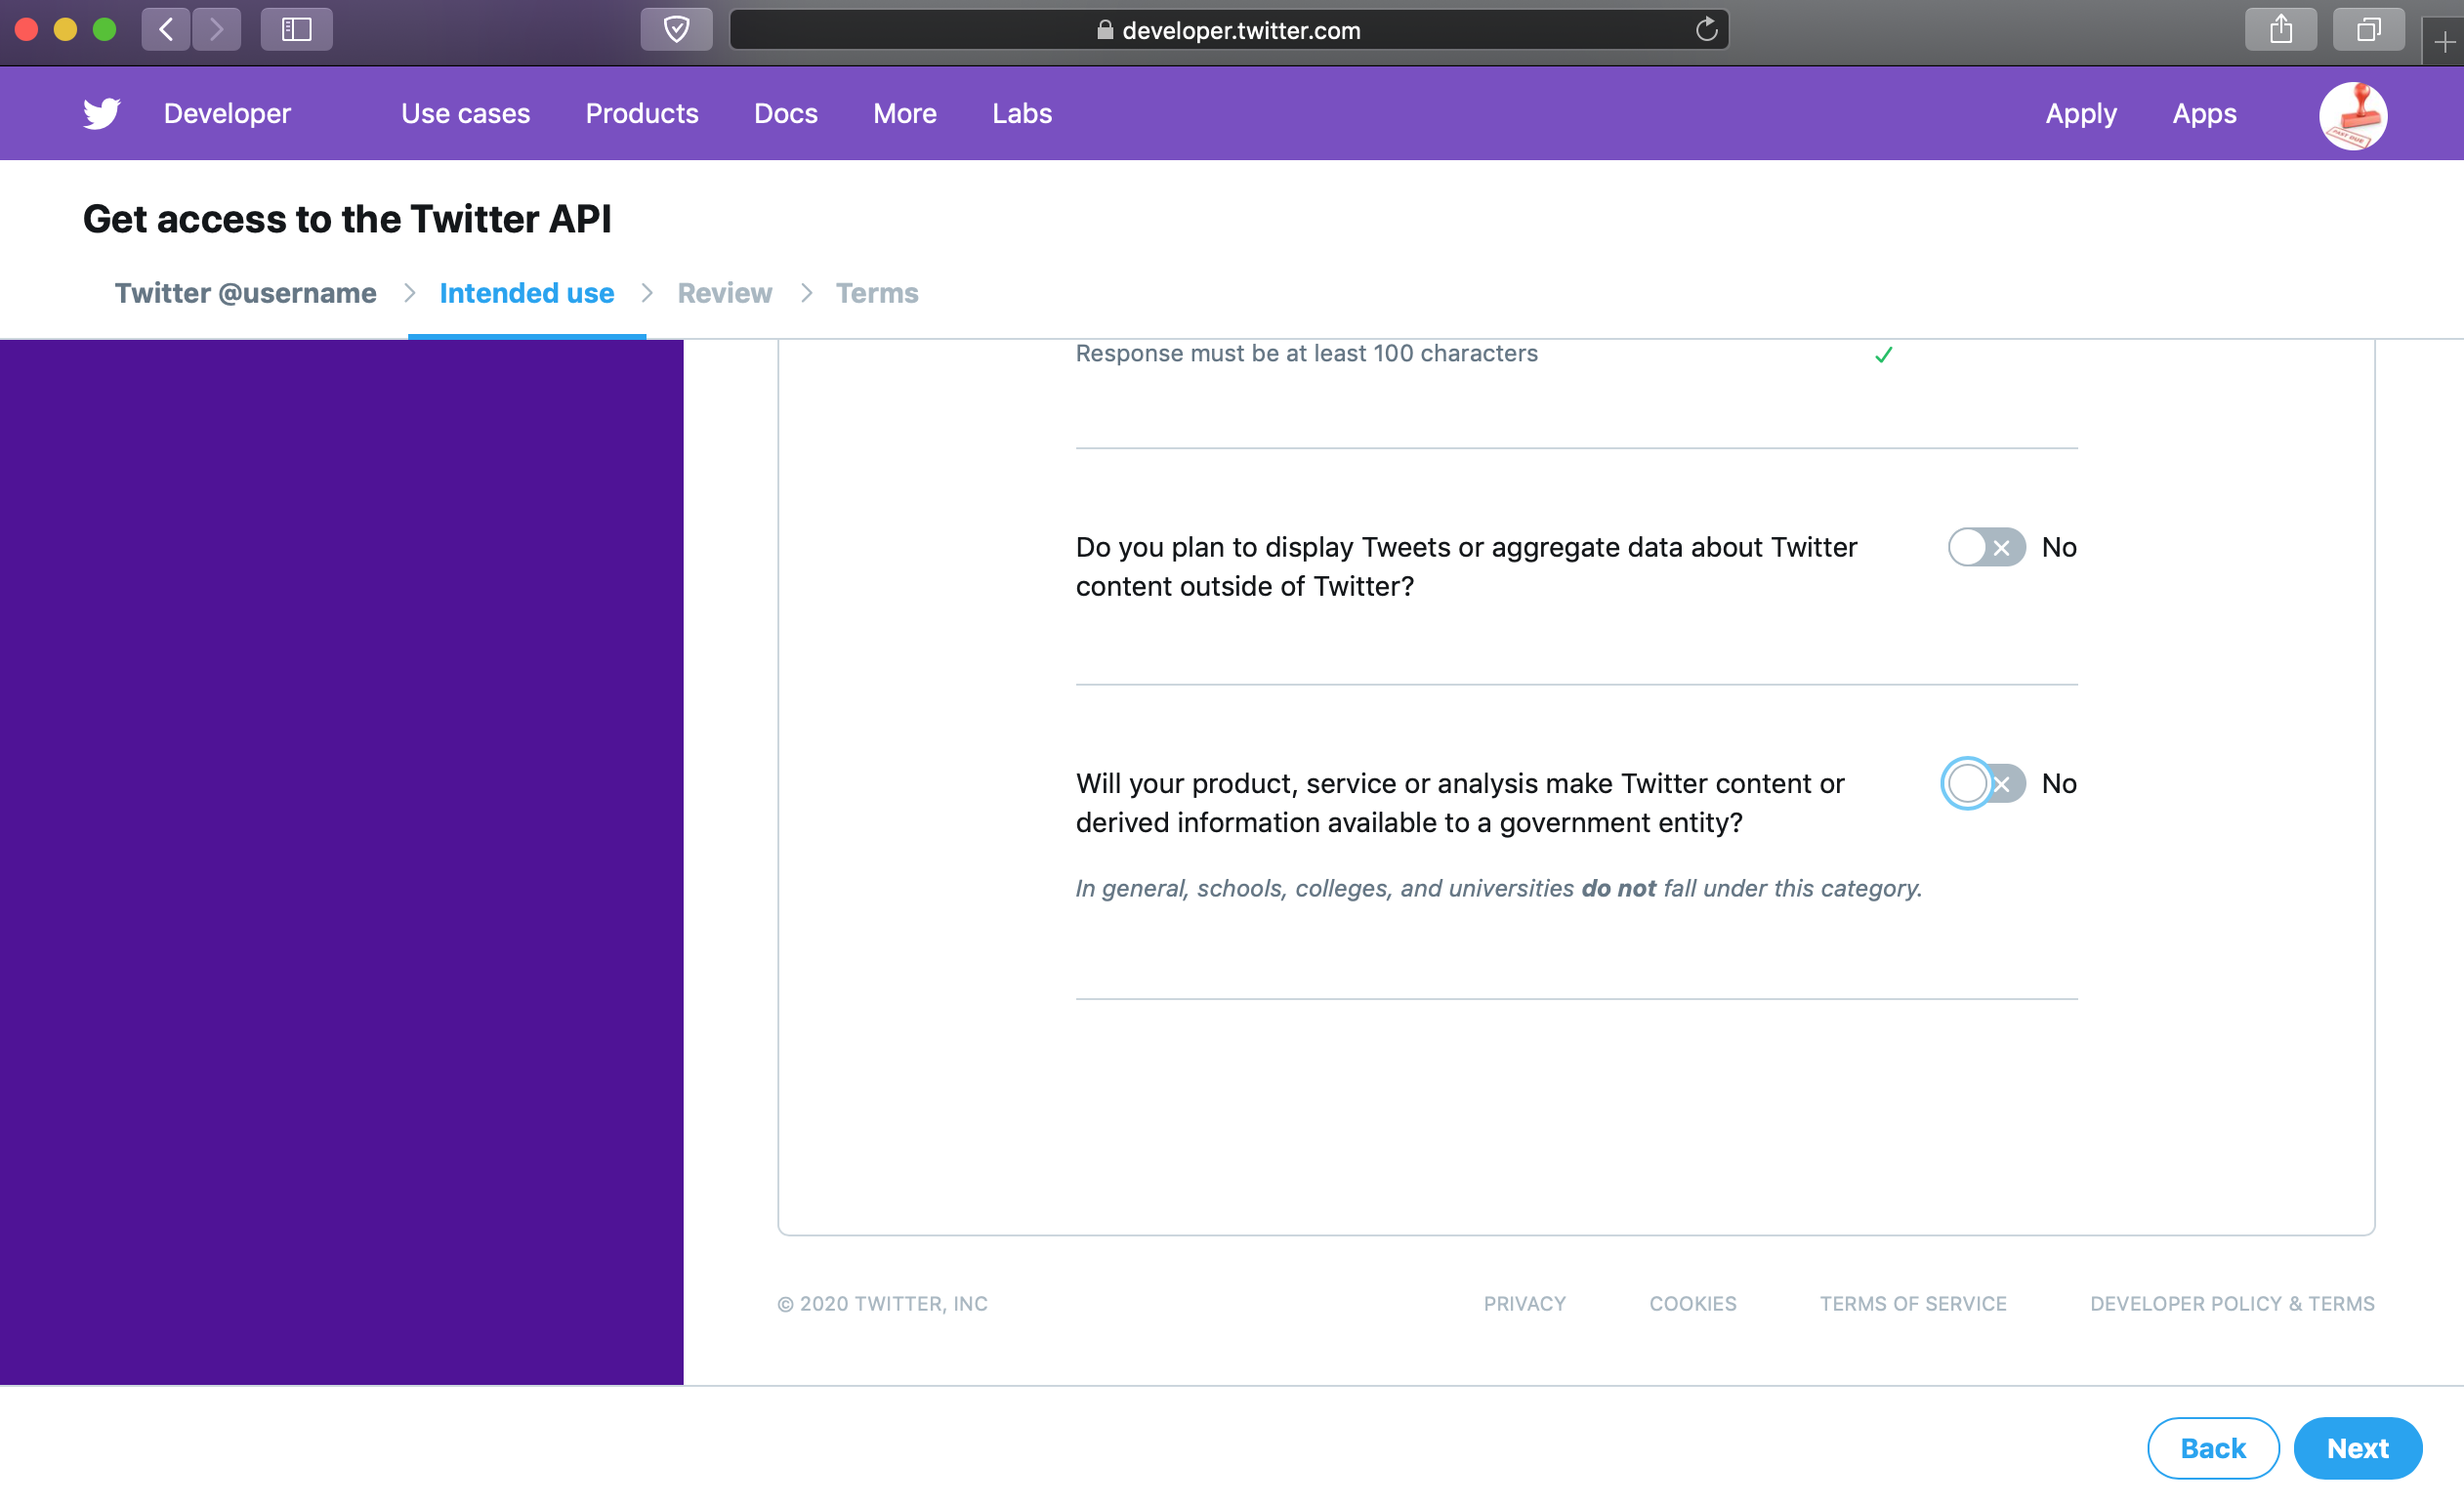The image size is (2464, 1506).
Task: Add a new tab with plus
Action: click(2444, 42)
